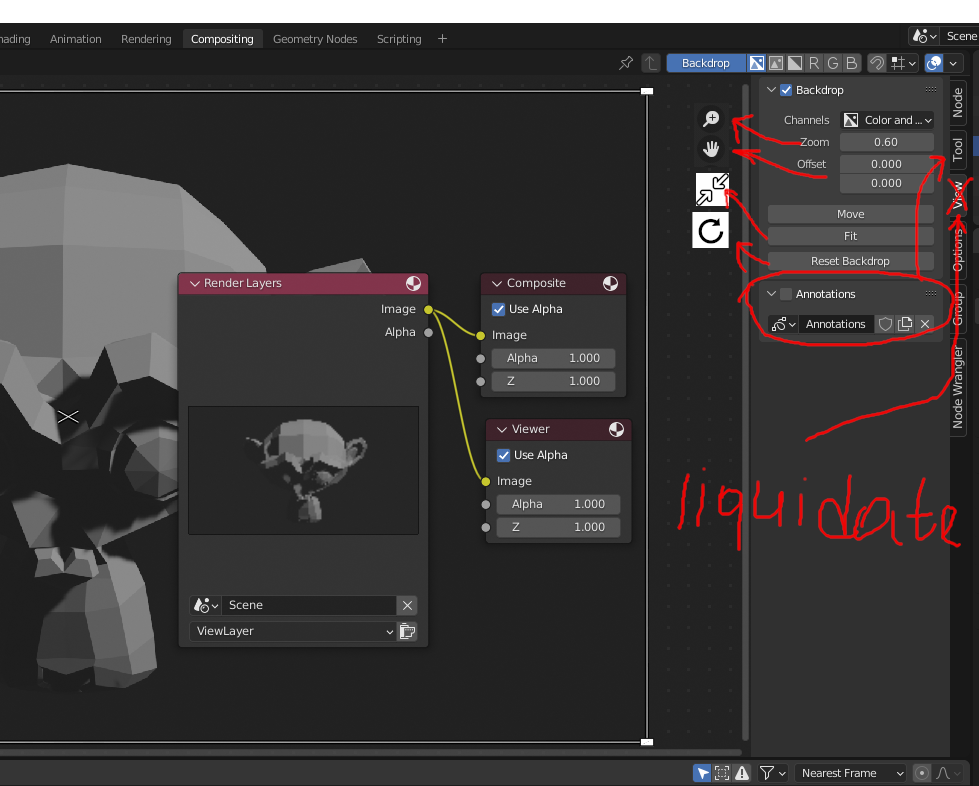Collapse the Annotations panel

point(771,294)
